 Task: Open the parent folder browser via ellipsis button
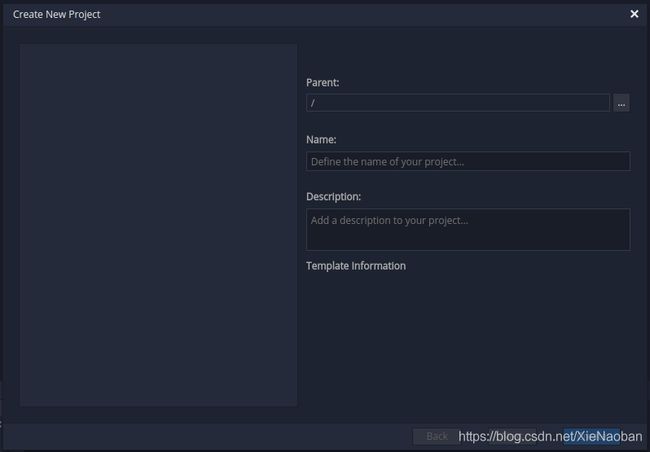[x=621, y=103]
